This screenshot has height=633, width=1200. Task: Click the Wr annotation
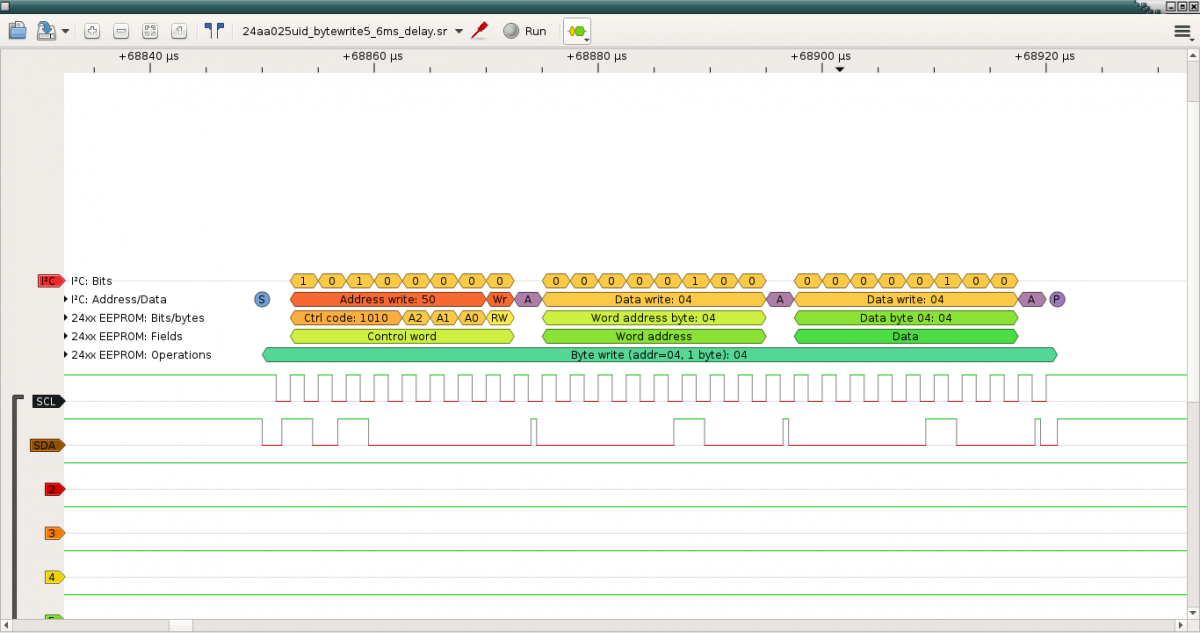coord(500,299)
